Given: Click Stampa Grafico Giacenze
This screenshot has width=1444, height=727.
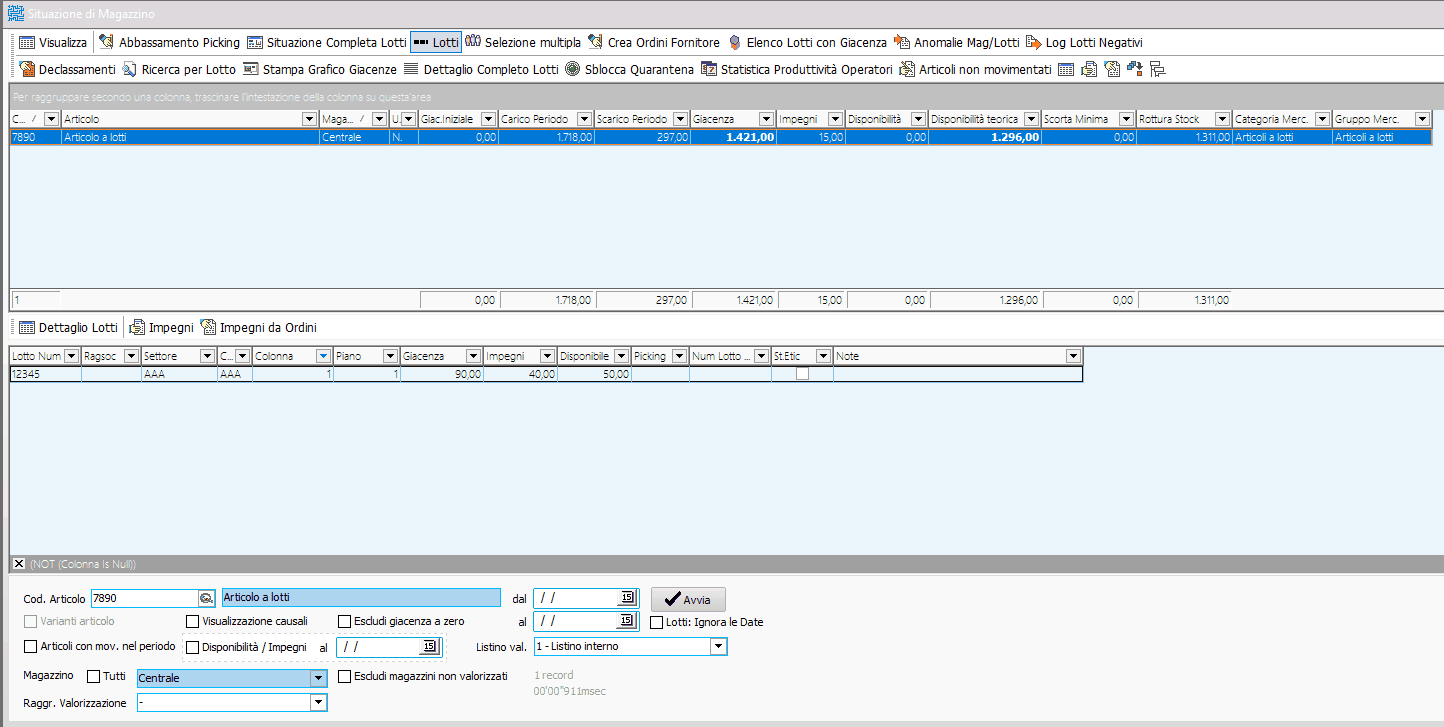Looking at the screenshot, I should [320, 69].
